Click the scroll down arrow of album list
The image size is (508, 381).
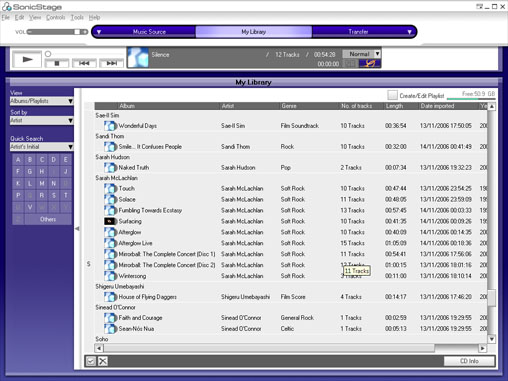point(492,339)
